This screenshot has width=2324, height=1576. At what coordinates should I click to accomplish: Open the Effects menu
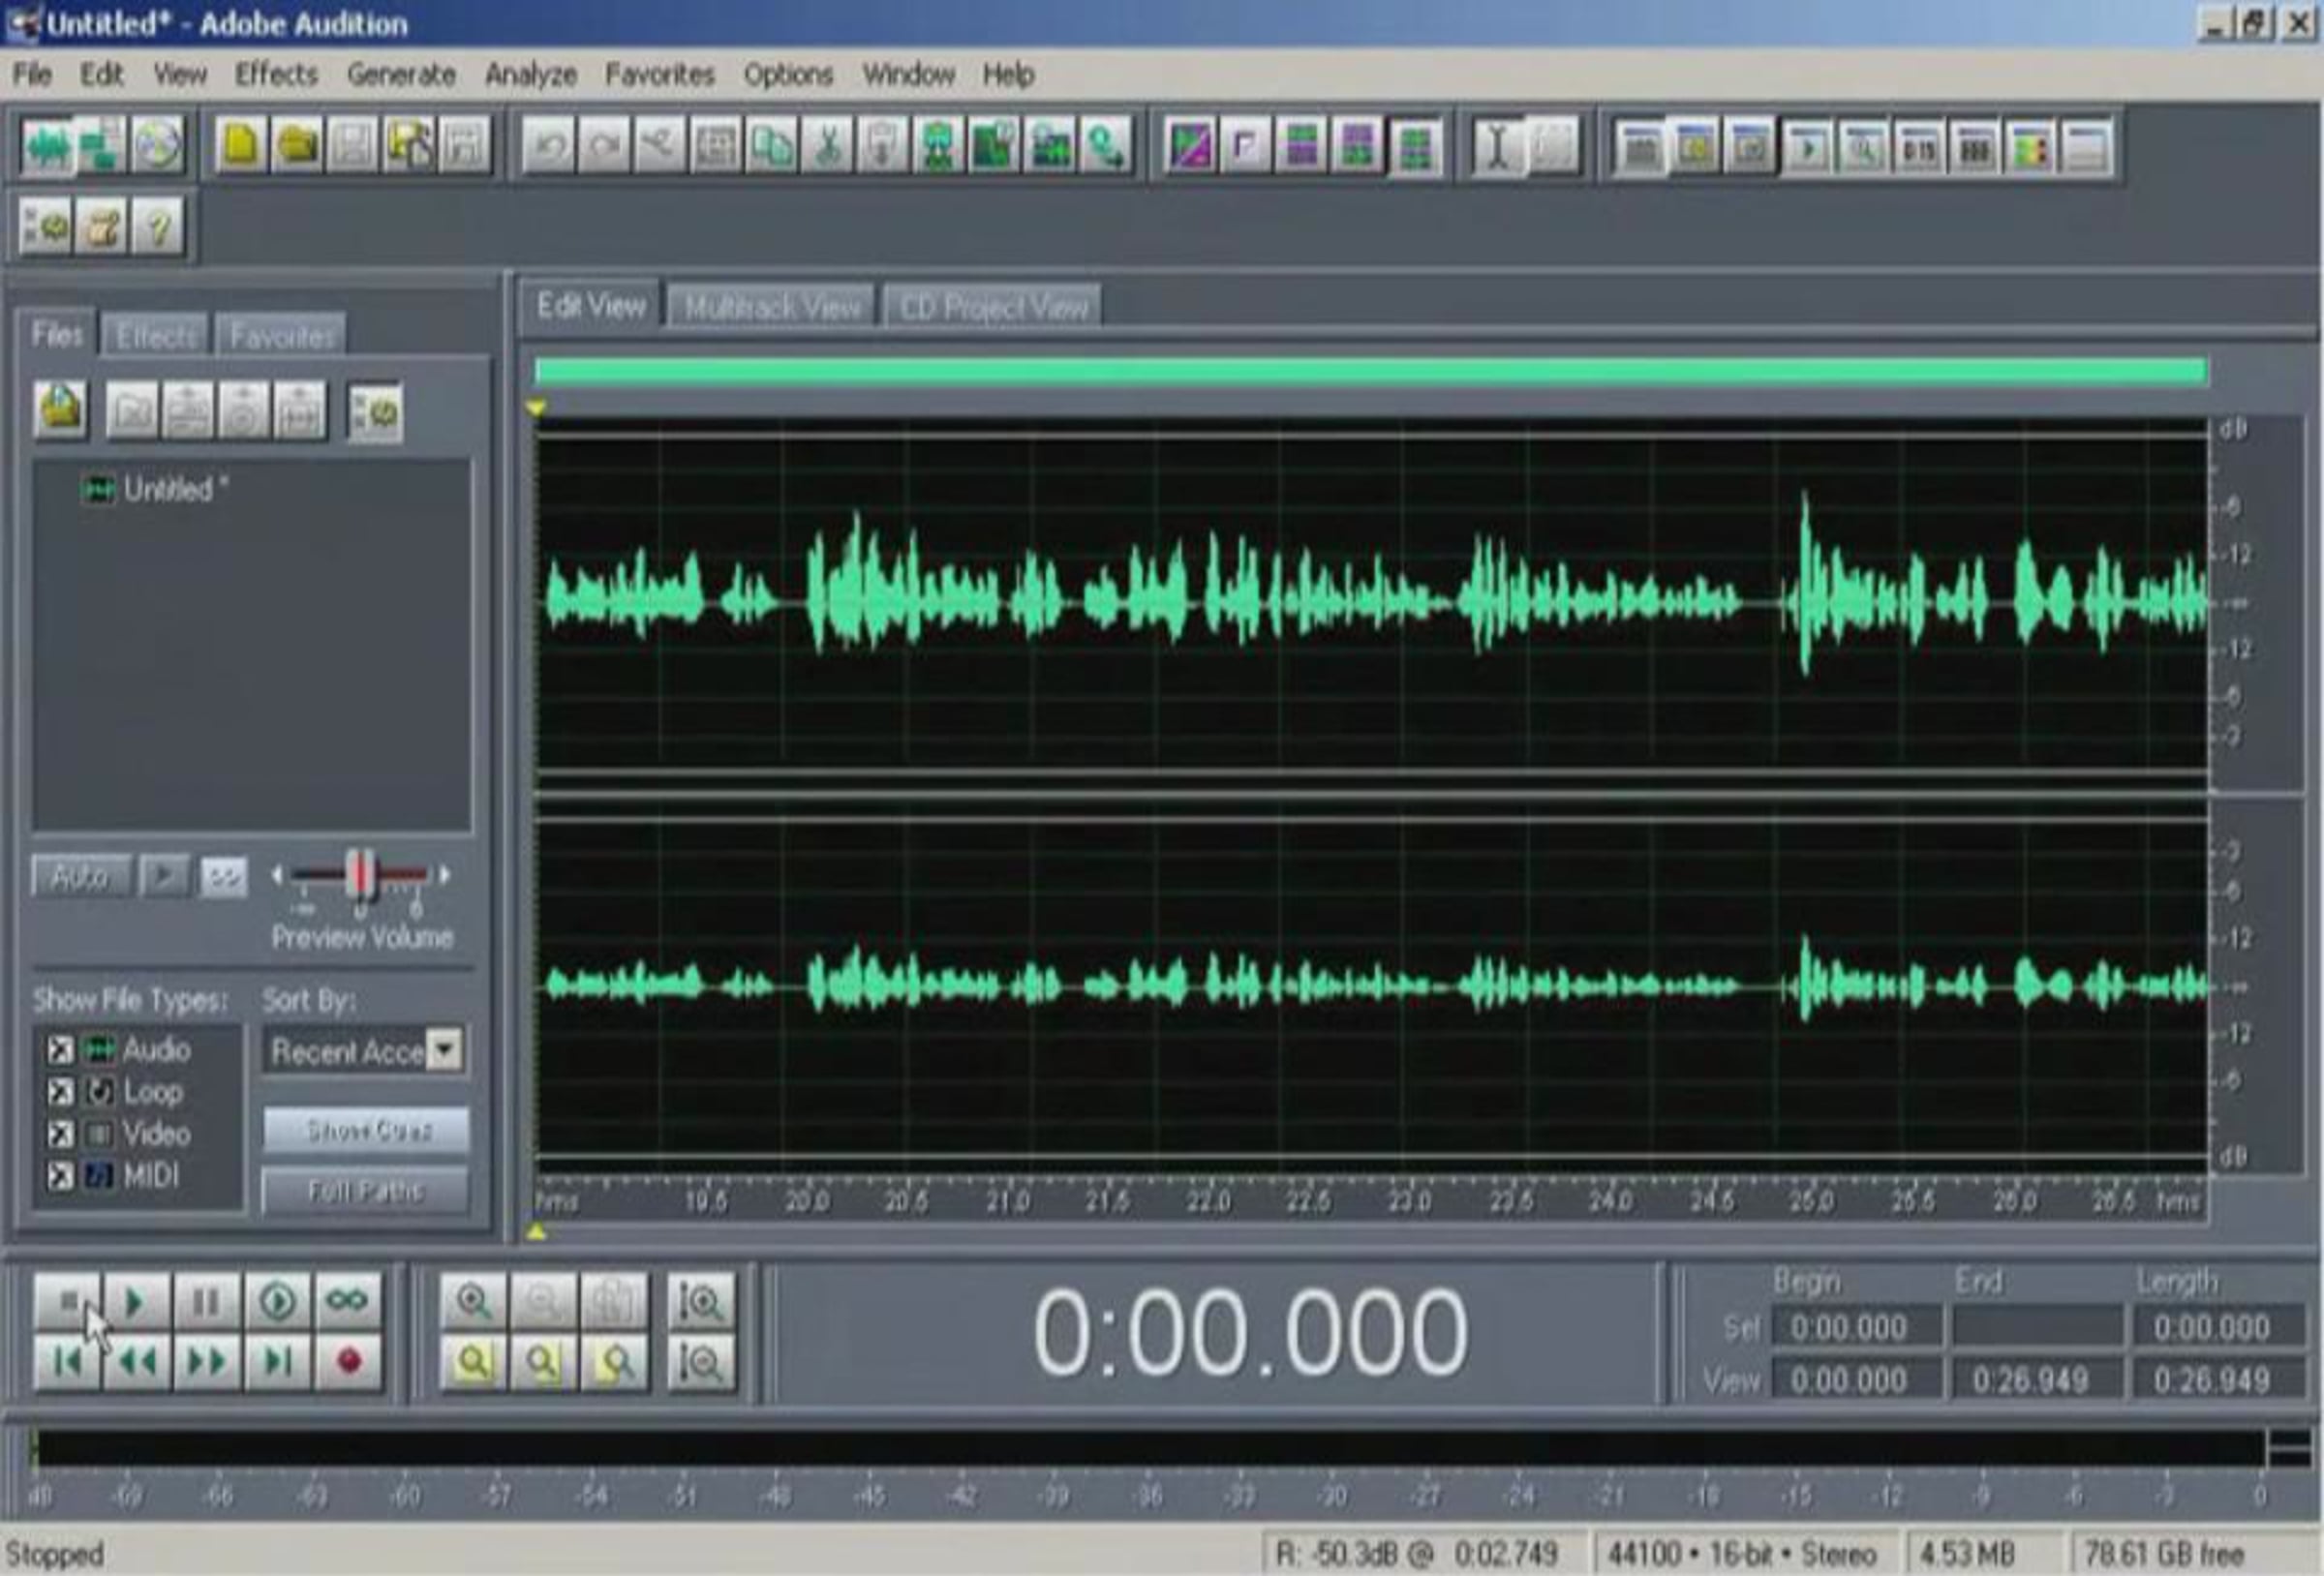tap(276, 74)
